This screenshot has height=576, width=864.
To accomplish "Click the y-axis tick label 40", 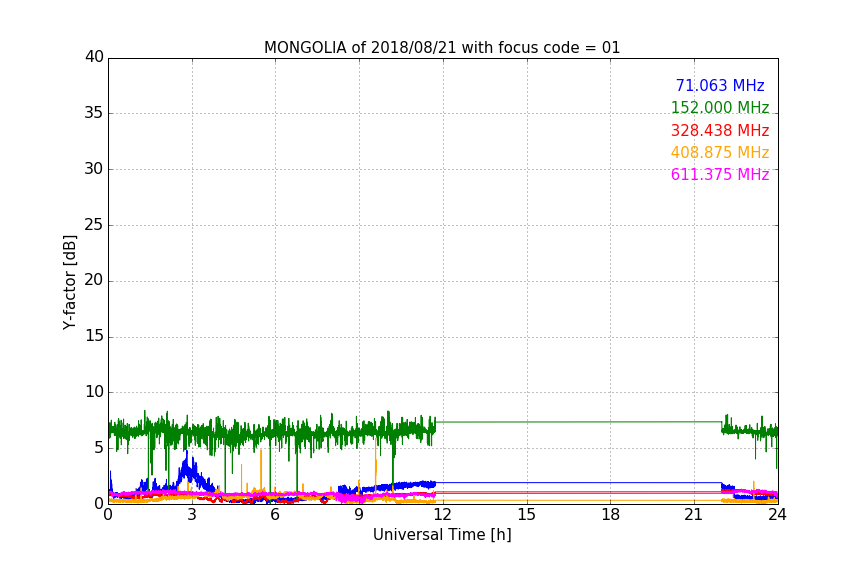I will coord(94,57).
